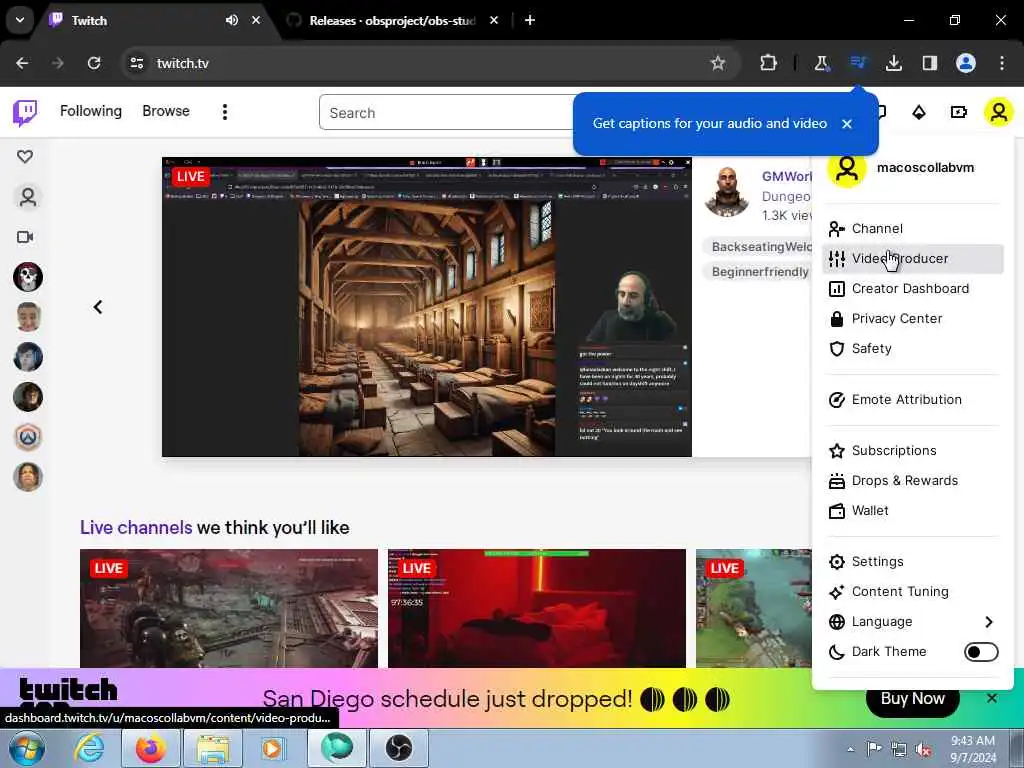
Task: Go to previous carousel stream
Action: coord(98,307)
